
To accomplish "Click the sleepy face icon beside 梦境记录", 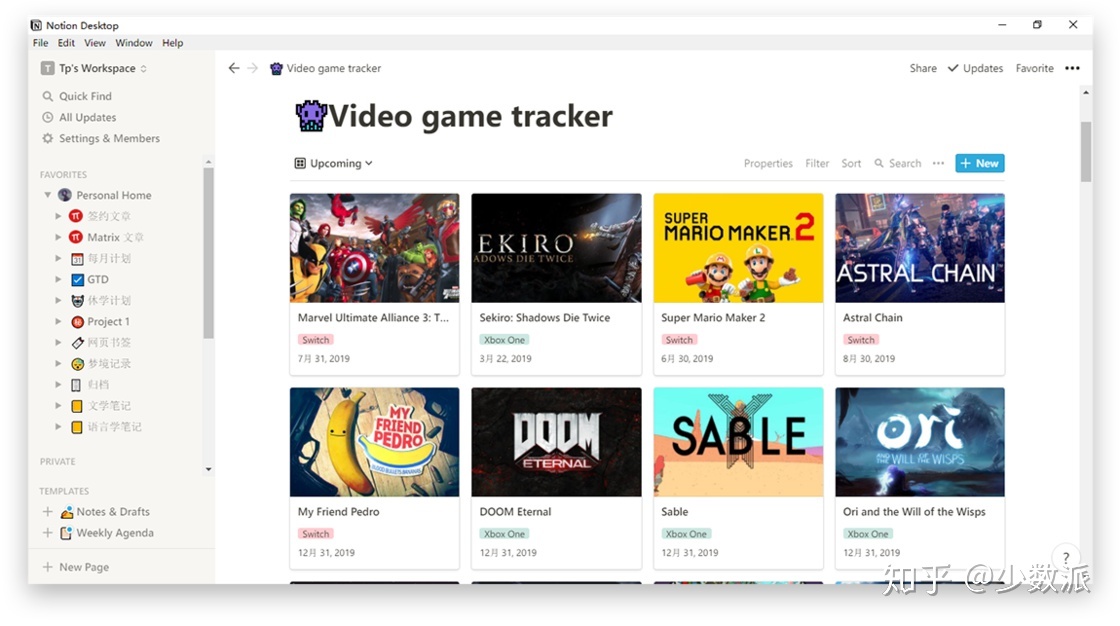I will (77, 364).
